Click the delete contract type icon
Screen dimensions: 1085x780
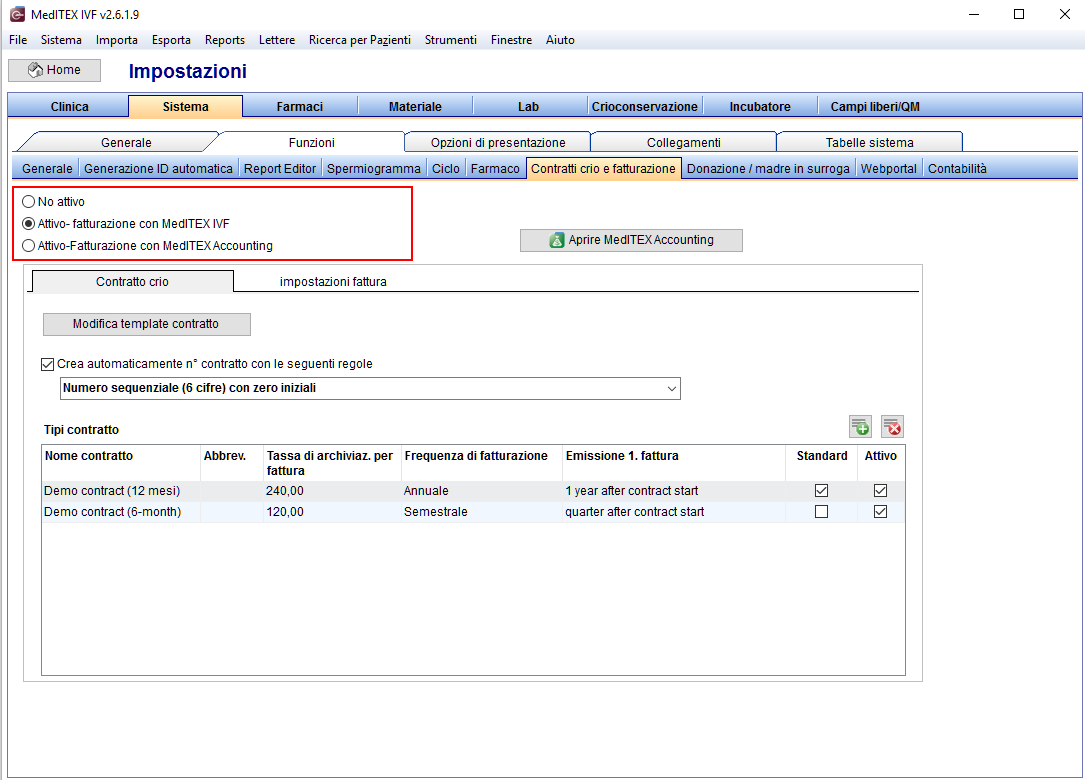tap(892, 427)
